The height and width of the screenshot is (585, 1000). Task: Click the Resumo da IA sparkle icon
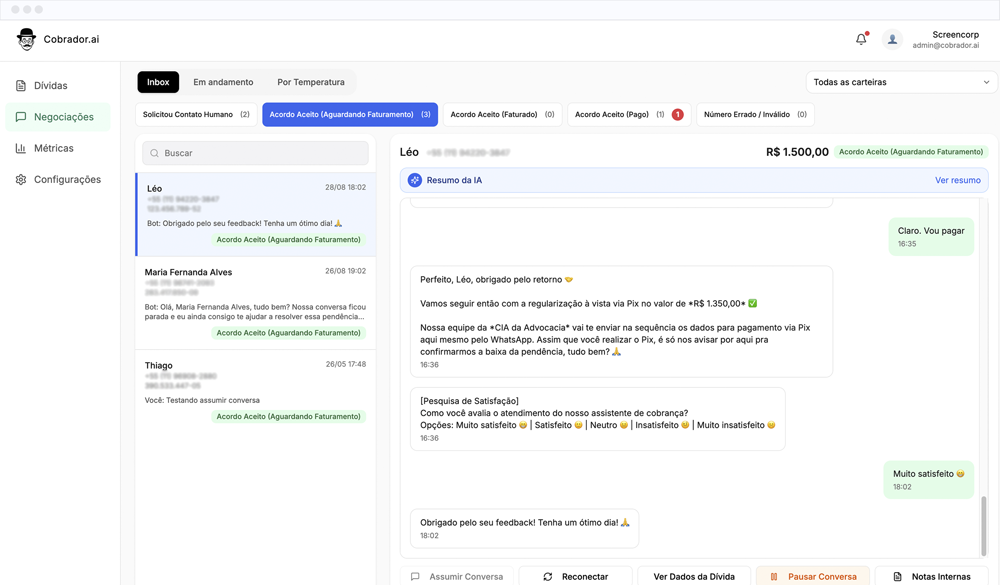415,181
